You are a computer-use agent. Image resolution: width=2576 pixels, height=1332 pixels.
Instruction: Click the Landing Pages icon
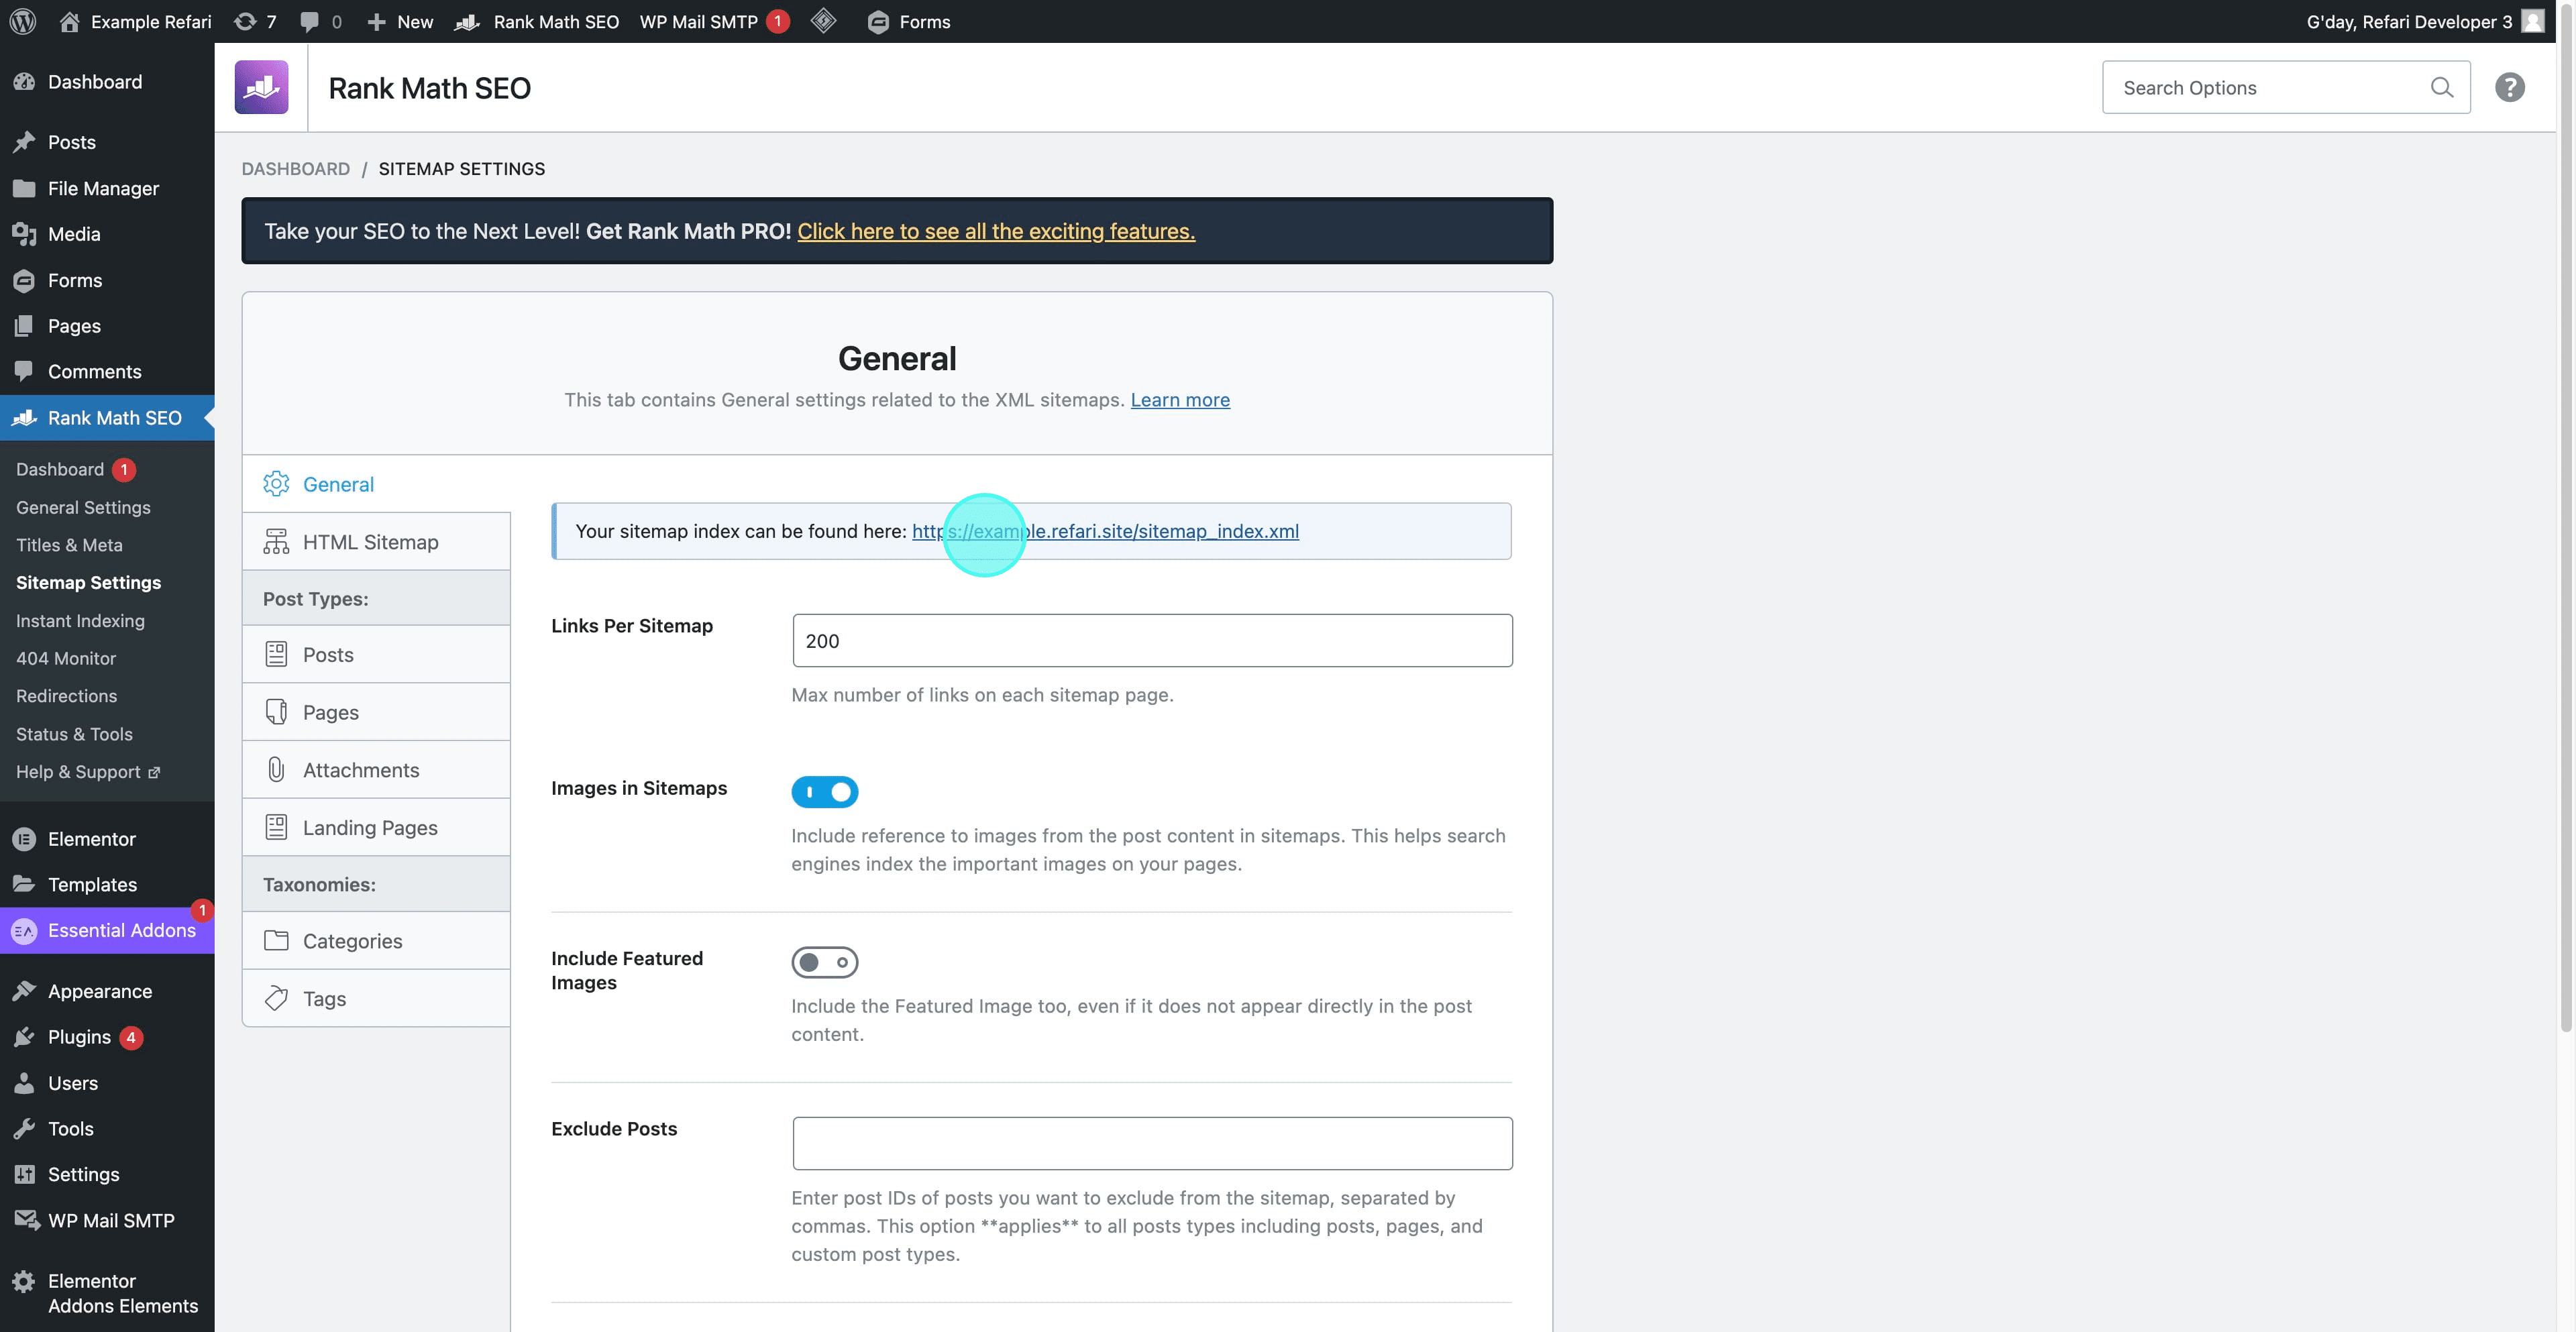276,827
